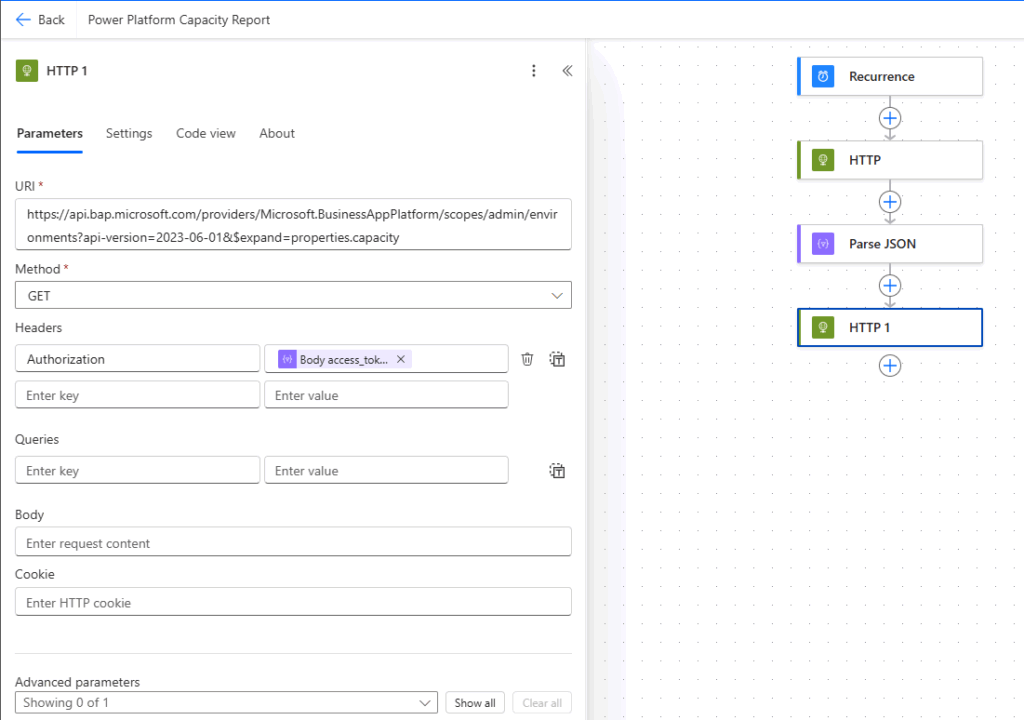
Task: Open the Code view tab
Action: click(x=206, y=133)
